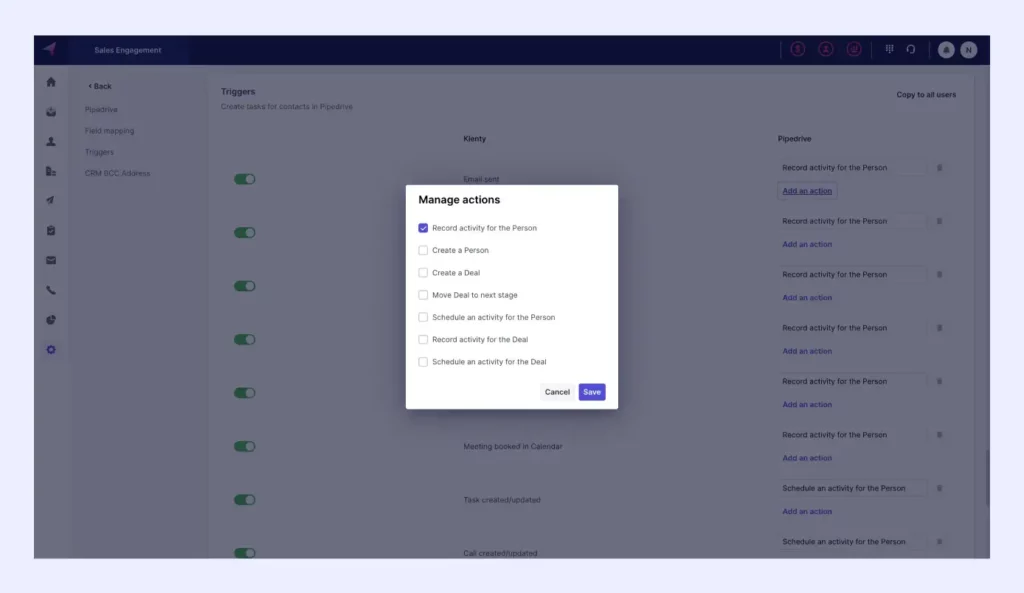Image resolution: width=1024 pixels, height=593 pixels.
Task: Open the phone calls icon in sidebar
Action: tap(51, 290)
